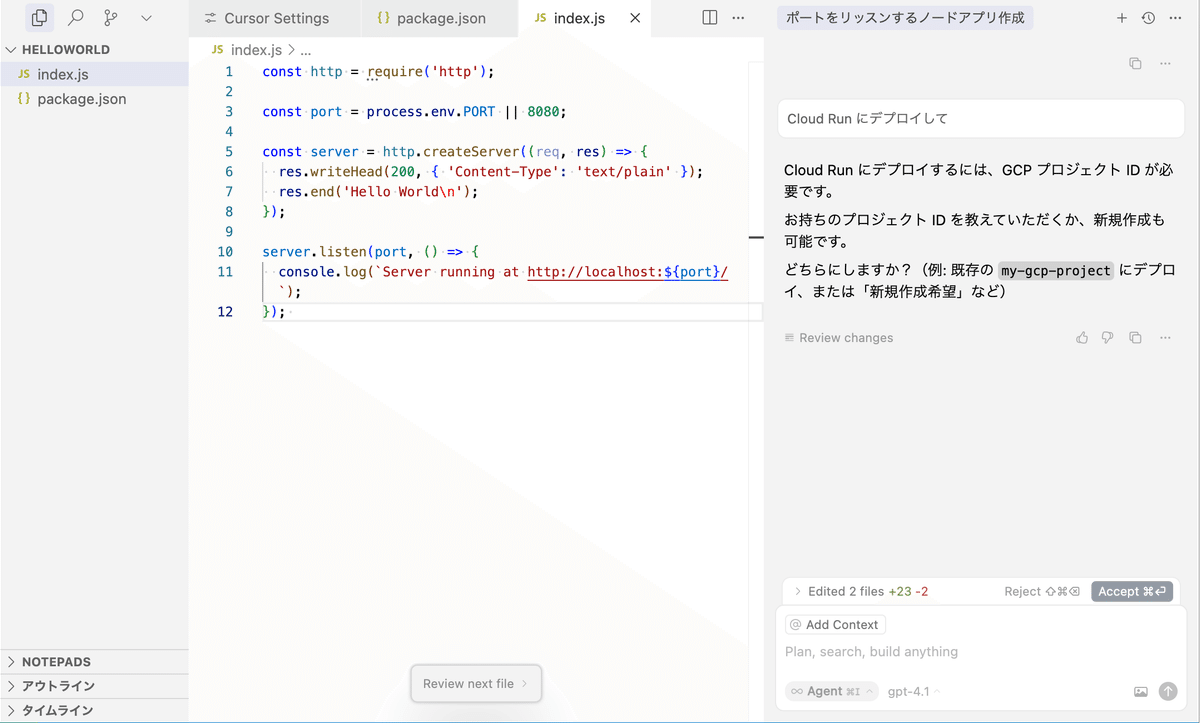Select the Search icon in the sidebar
Image resolution: width=1200 pixels, height=723 pixels.
pos(75,17)
